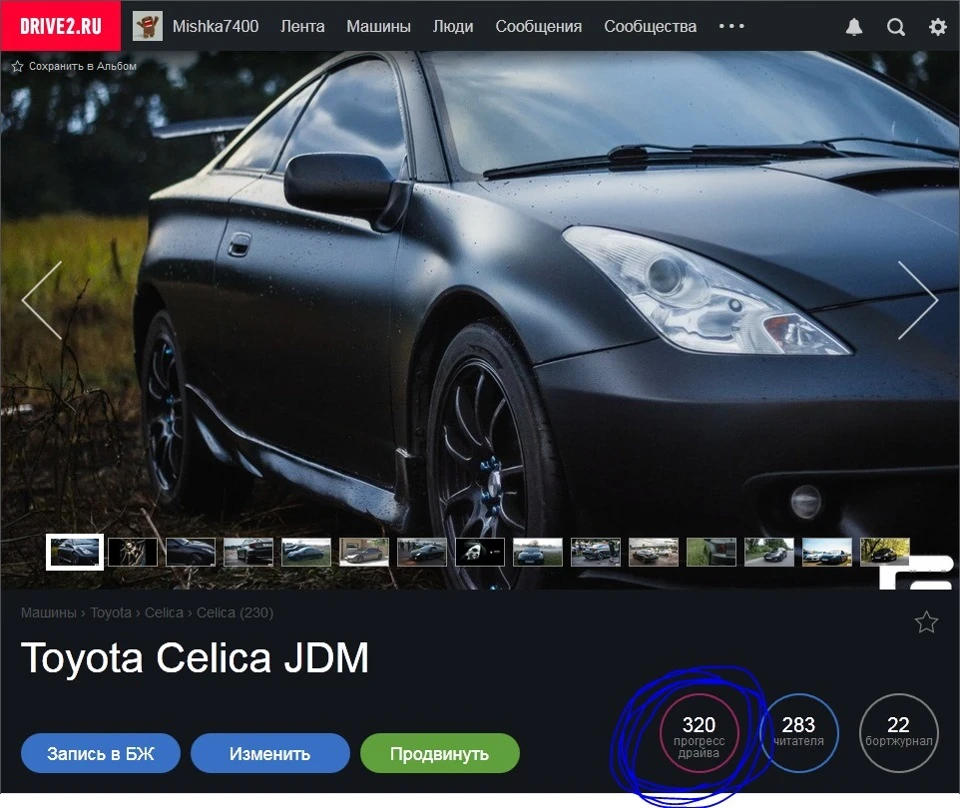
Task: Select the sixth photo thumbnail
Action: pyautogui.click(x=364, y=552)
